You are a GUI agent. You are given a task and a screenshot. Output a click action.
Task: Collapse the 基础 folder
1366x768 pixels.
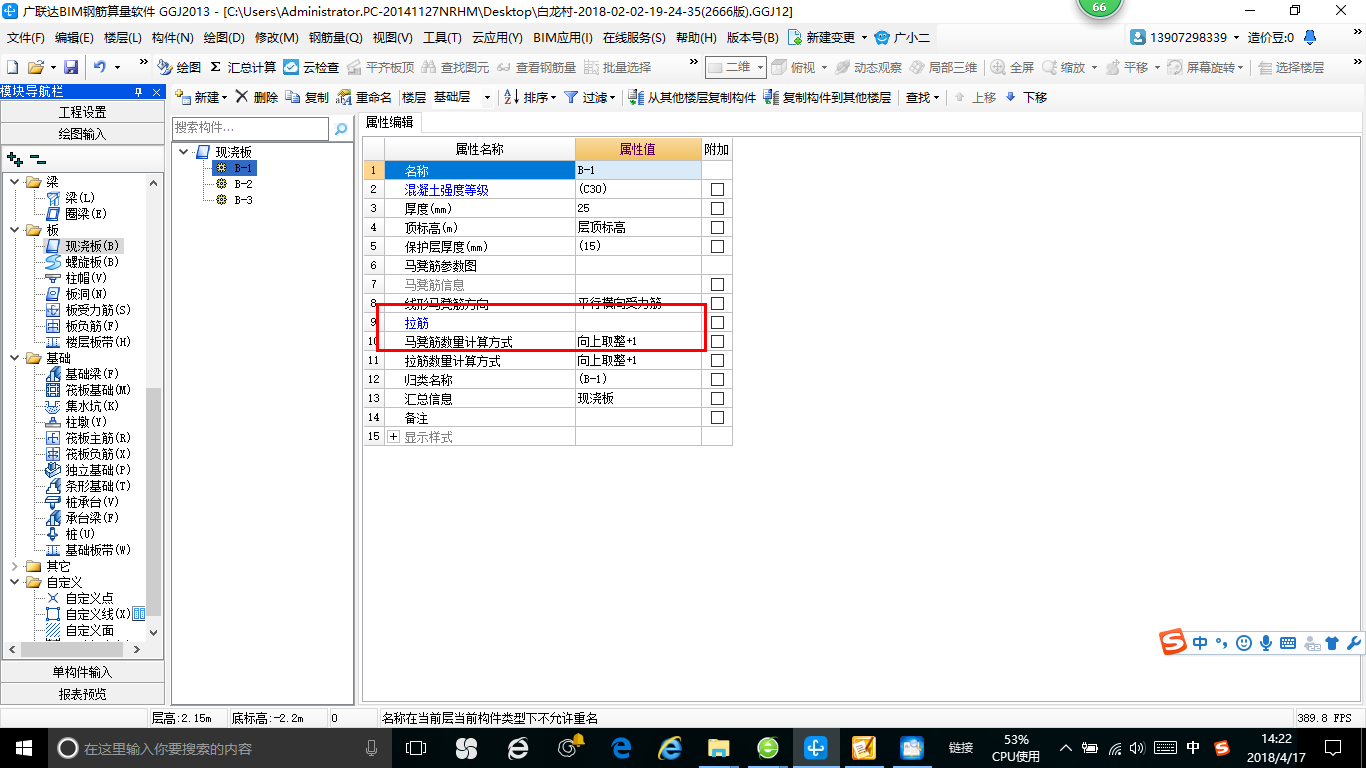(14, 358)
